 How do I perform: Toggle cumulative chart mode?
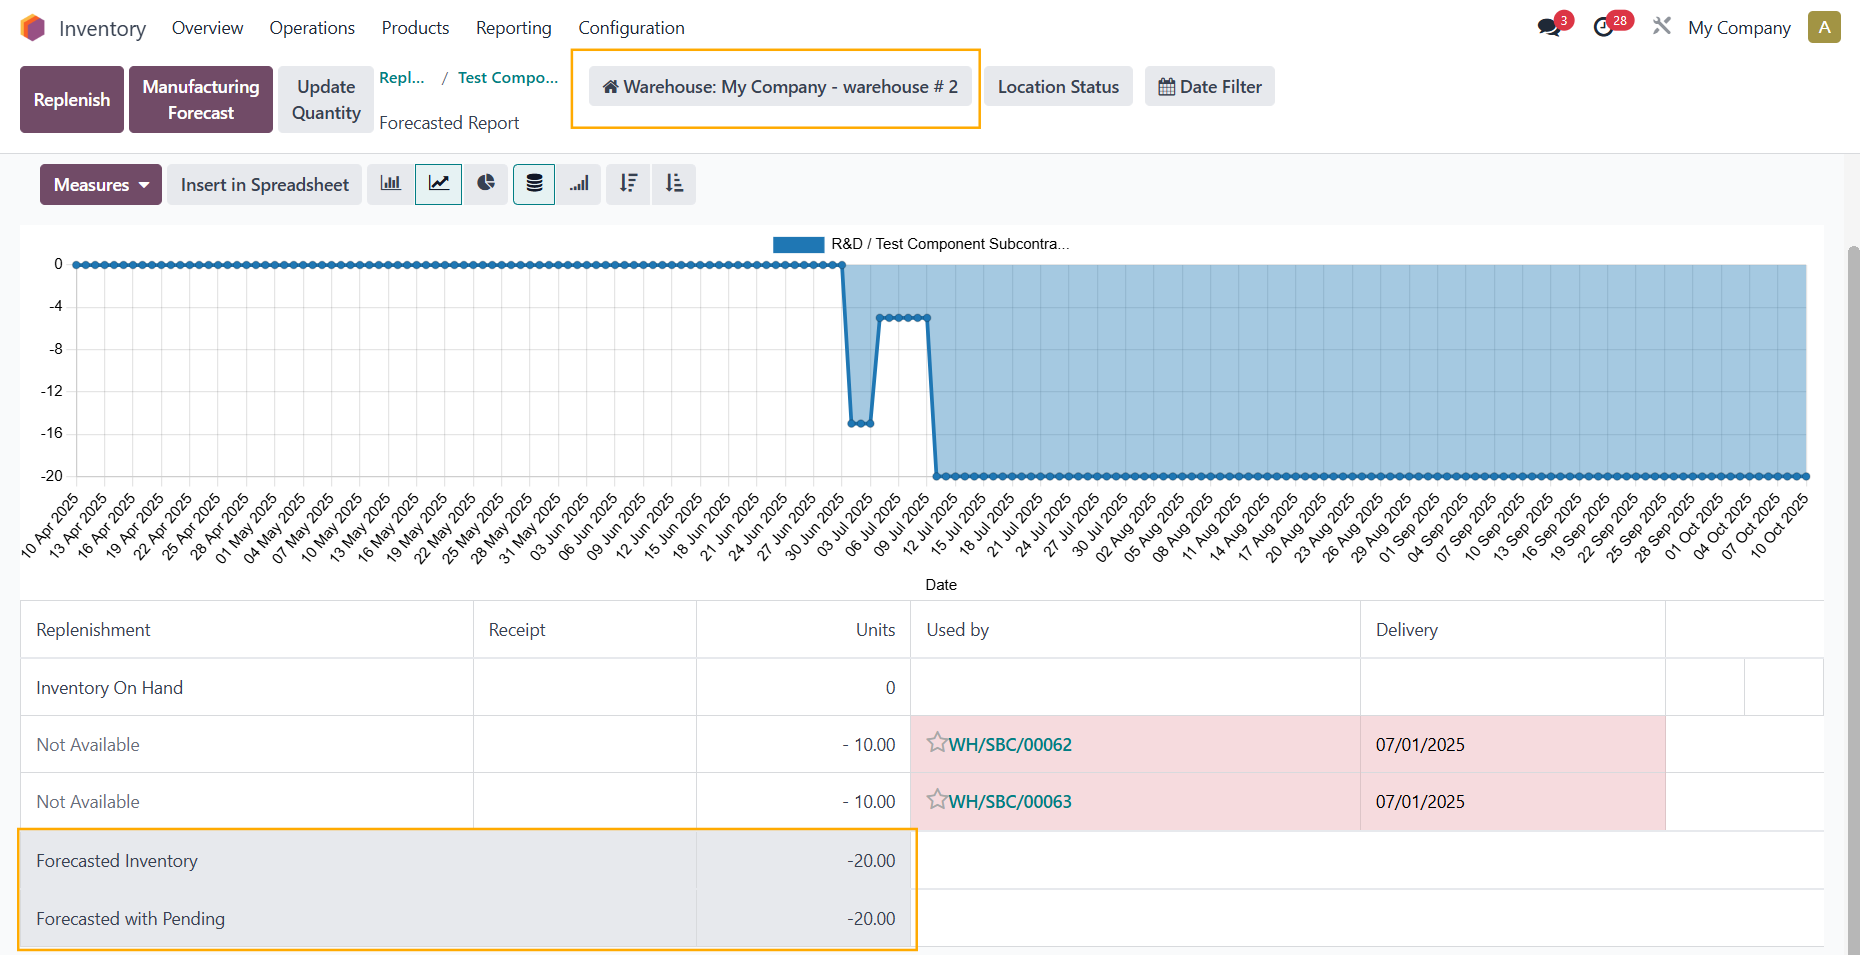coord(579,184)
